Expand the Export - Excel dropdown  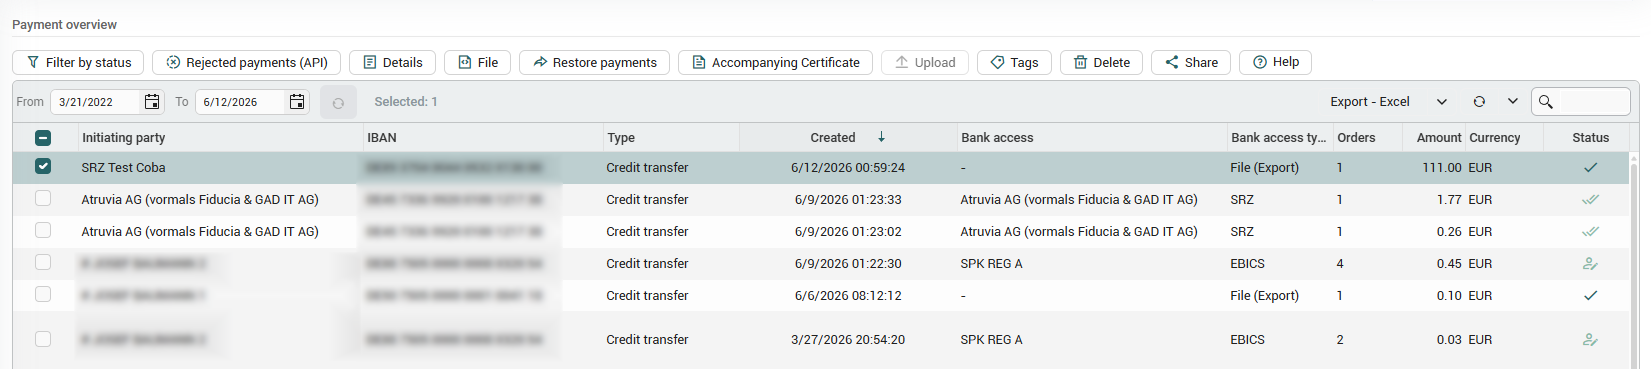point(1441,102)
